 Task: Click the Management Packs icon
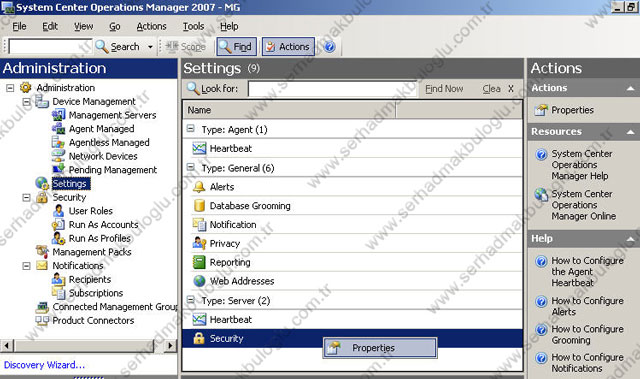(42, 252)
